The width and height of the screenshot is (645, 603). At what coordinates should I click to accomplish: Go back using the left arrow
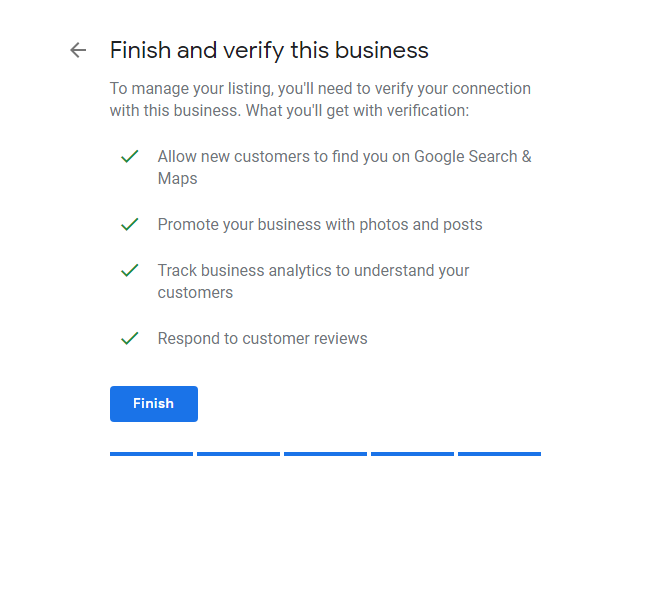[78, 50]
